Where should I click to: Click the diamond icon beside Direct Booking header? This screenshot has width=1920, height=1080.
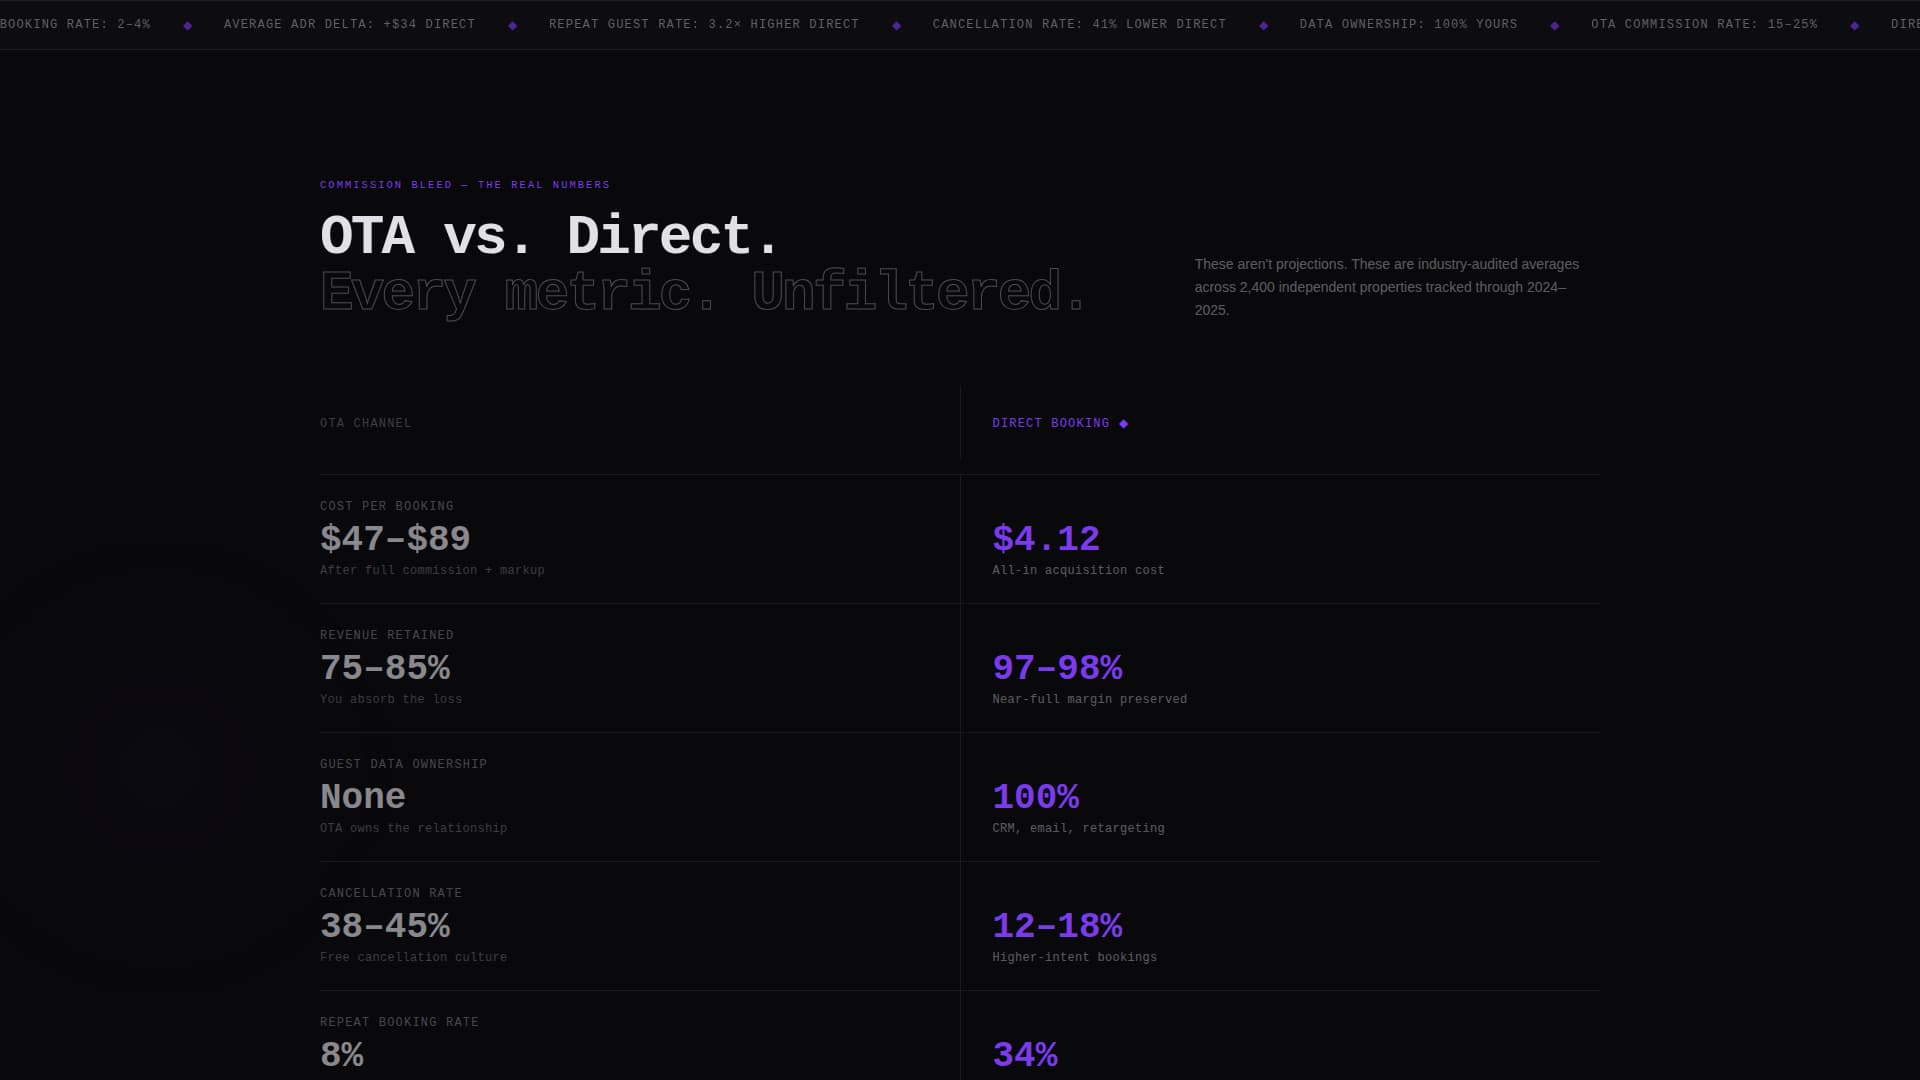pos(1123,424)
